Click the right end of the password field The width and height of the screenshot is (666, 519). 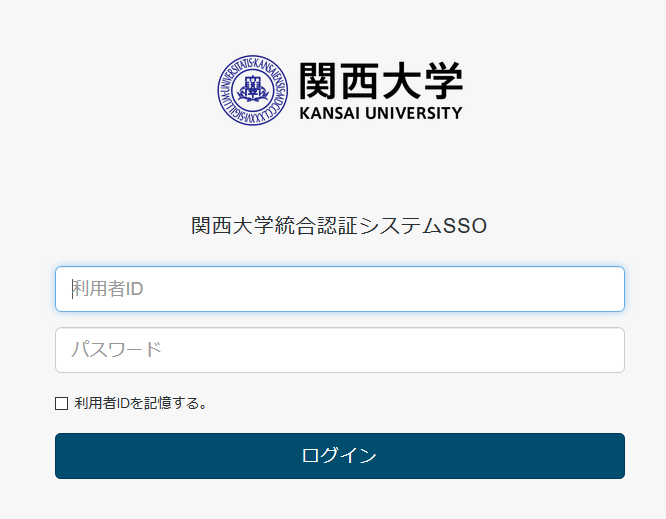coord(605,350)
